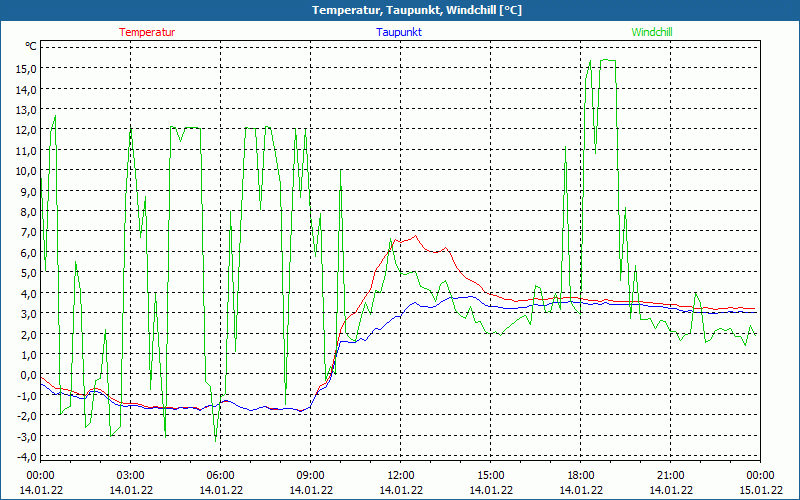Click the red Temperatur legend label
The width and height of the screenshot is (800, 500).
tap(147, 32)
